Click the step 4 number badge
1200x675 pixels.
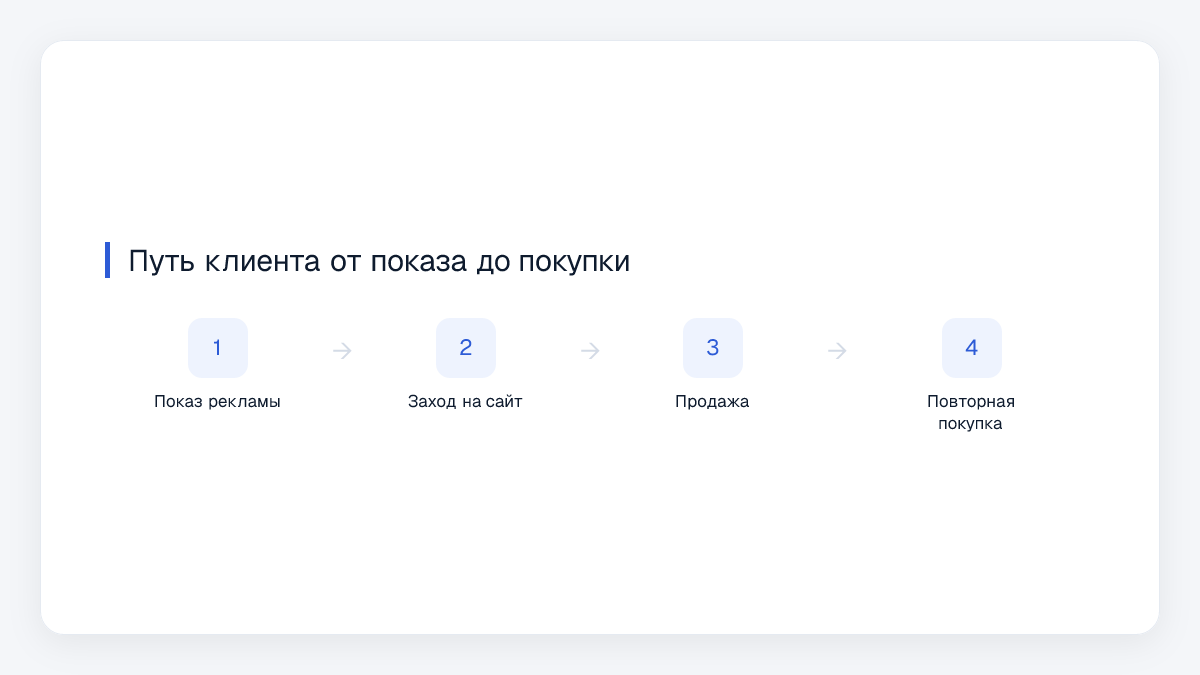pos(971,348)
